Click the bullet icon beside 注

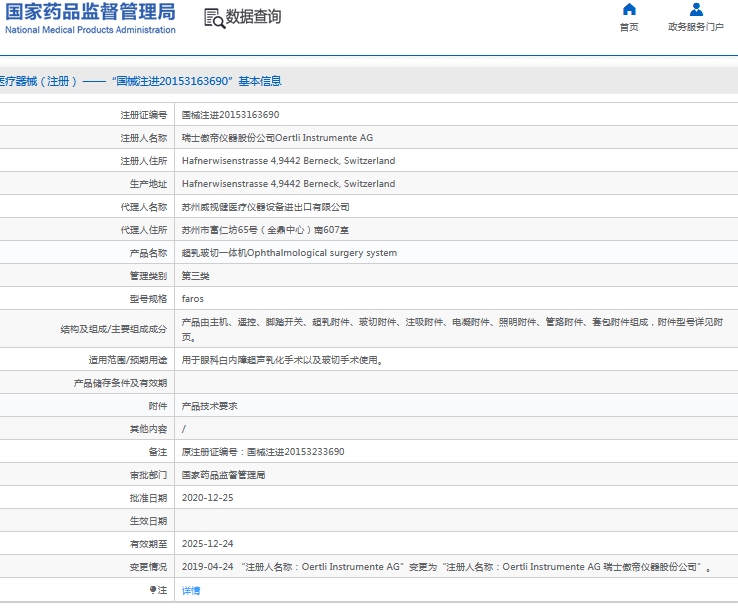(152, 590)
